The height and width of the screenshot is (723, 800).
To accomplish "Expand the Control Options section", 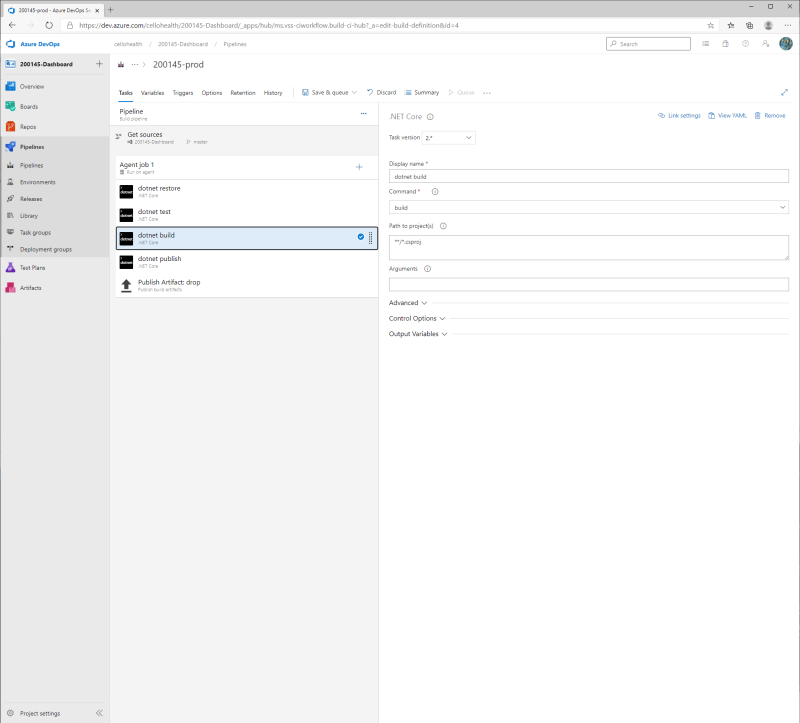I will (x=417, y=318).
